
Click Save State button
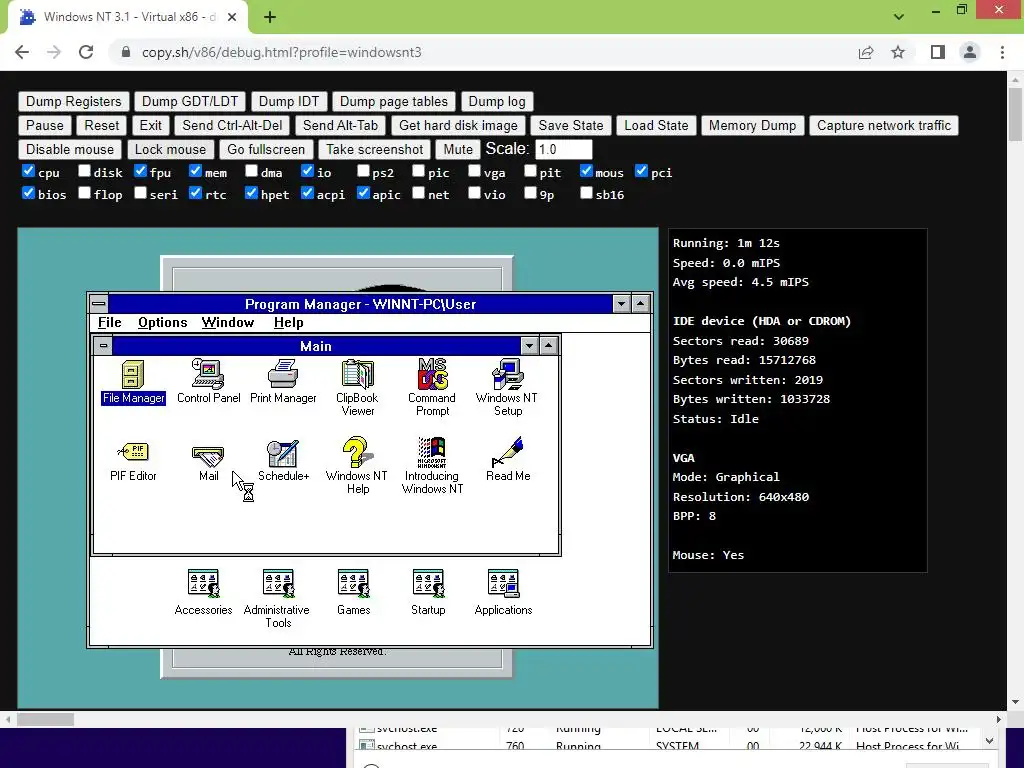click(571, 125)
